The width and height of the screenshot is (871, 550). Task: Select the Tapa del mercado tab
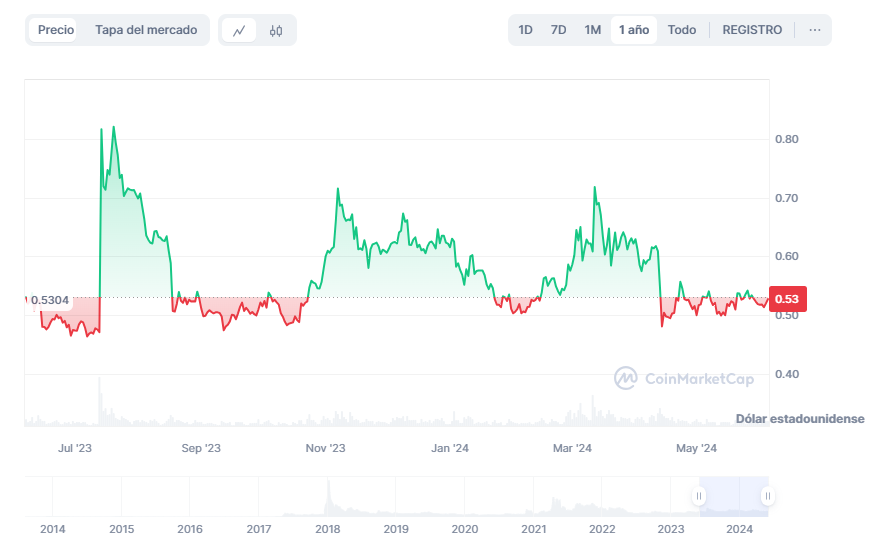(x=146, y=30)
